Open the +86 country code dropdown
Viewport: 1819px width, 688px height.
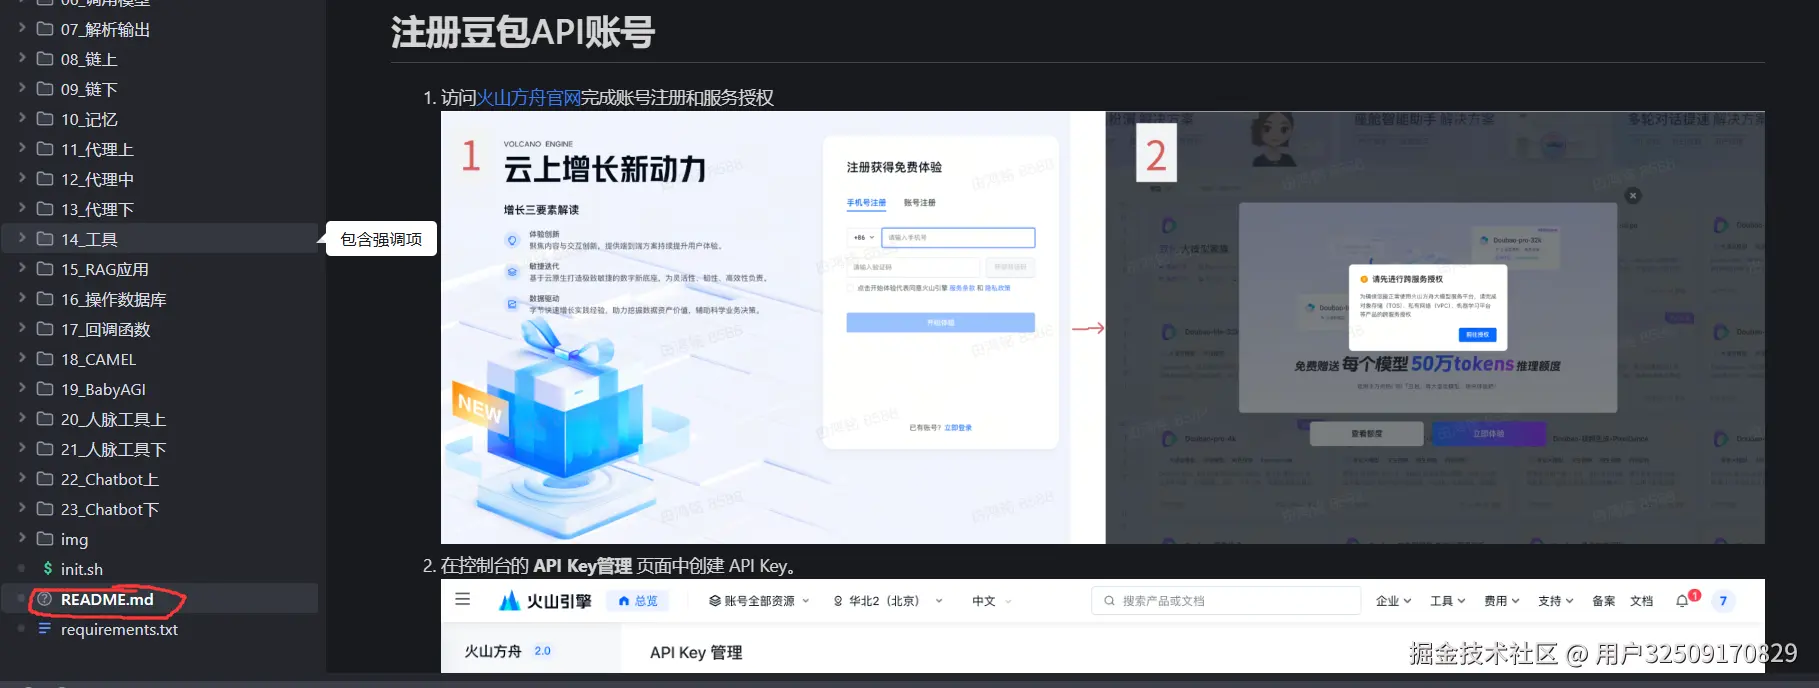pos(863,238)
